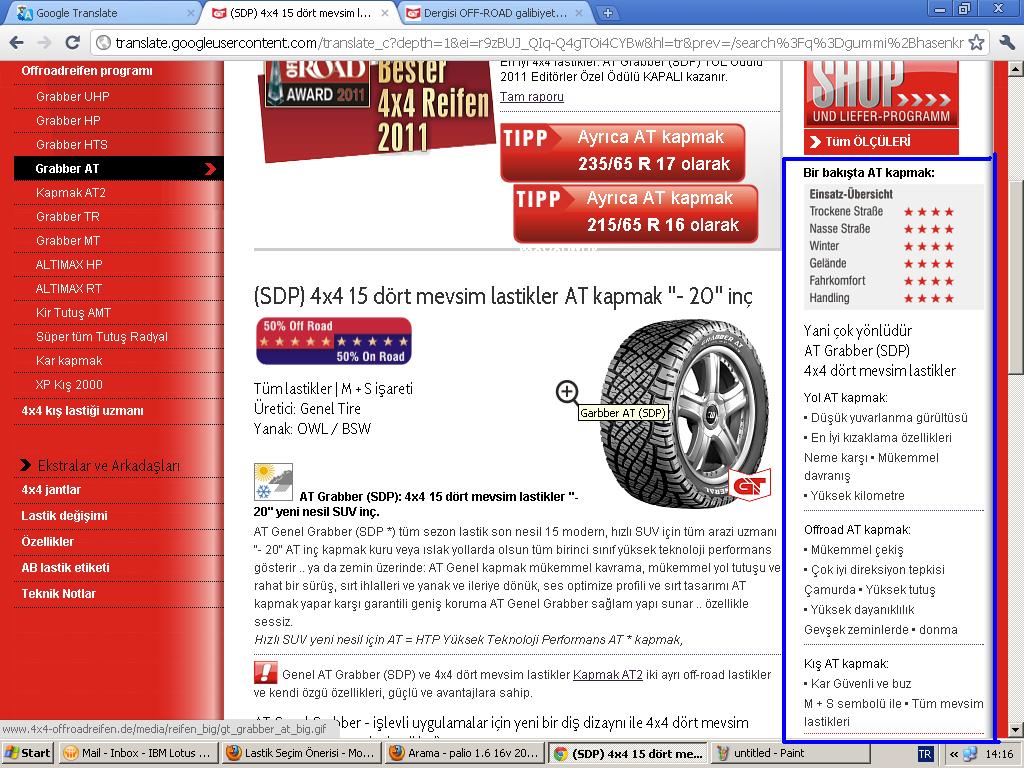Open the Chrome wrench settings menu
Viewport: 1024px width, 768px height.
pos(1004,43)
